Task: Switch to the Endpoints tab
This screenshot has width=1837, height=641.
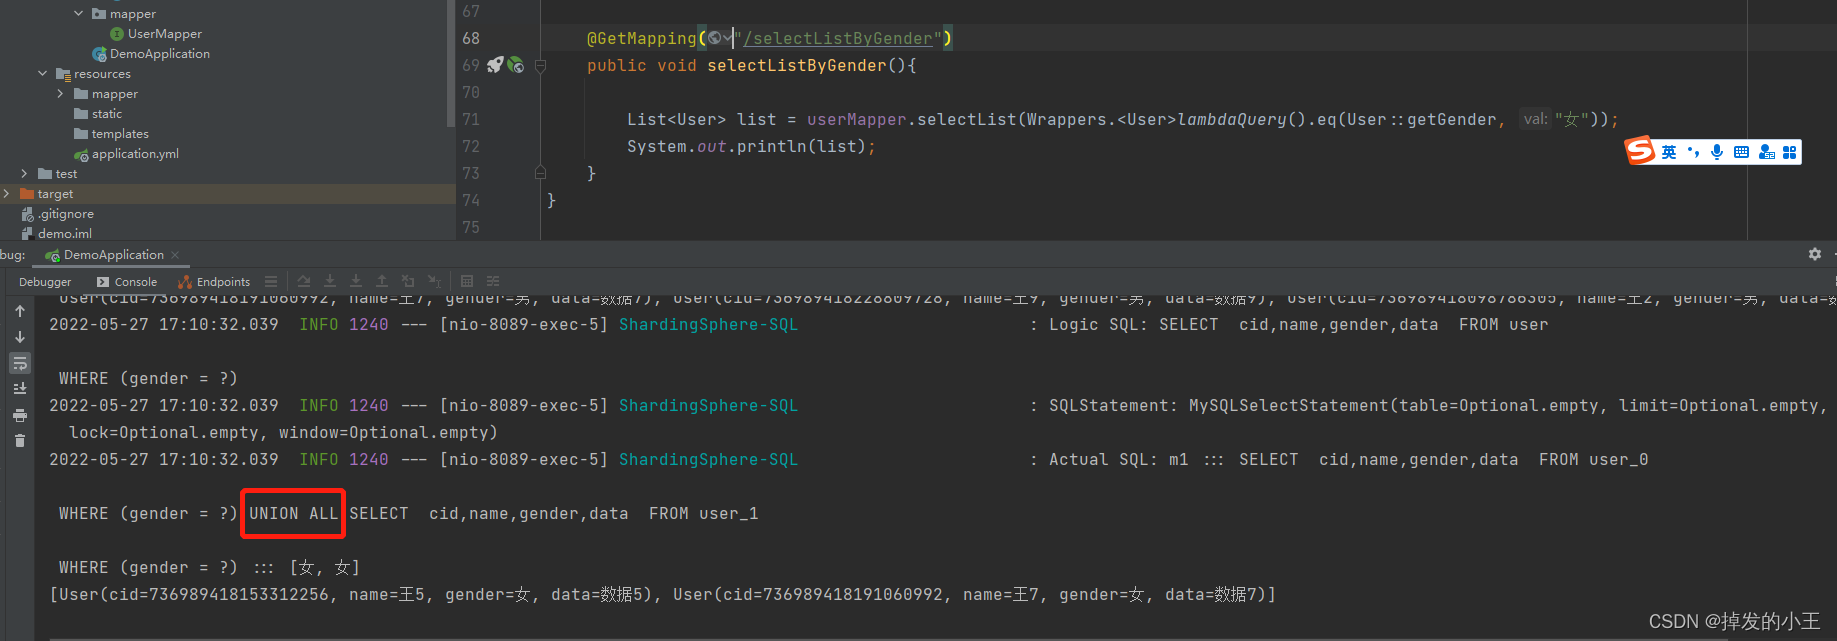Action: [x=214, y=282]
